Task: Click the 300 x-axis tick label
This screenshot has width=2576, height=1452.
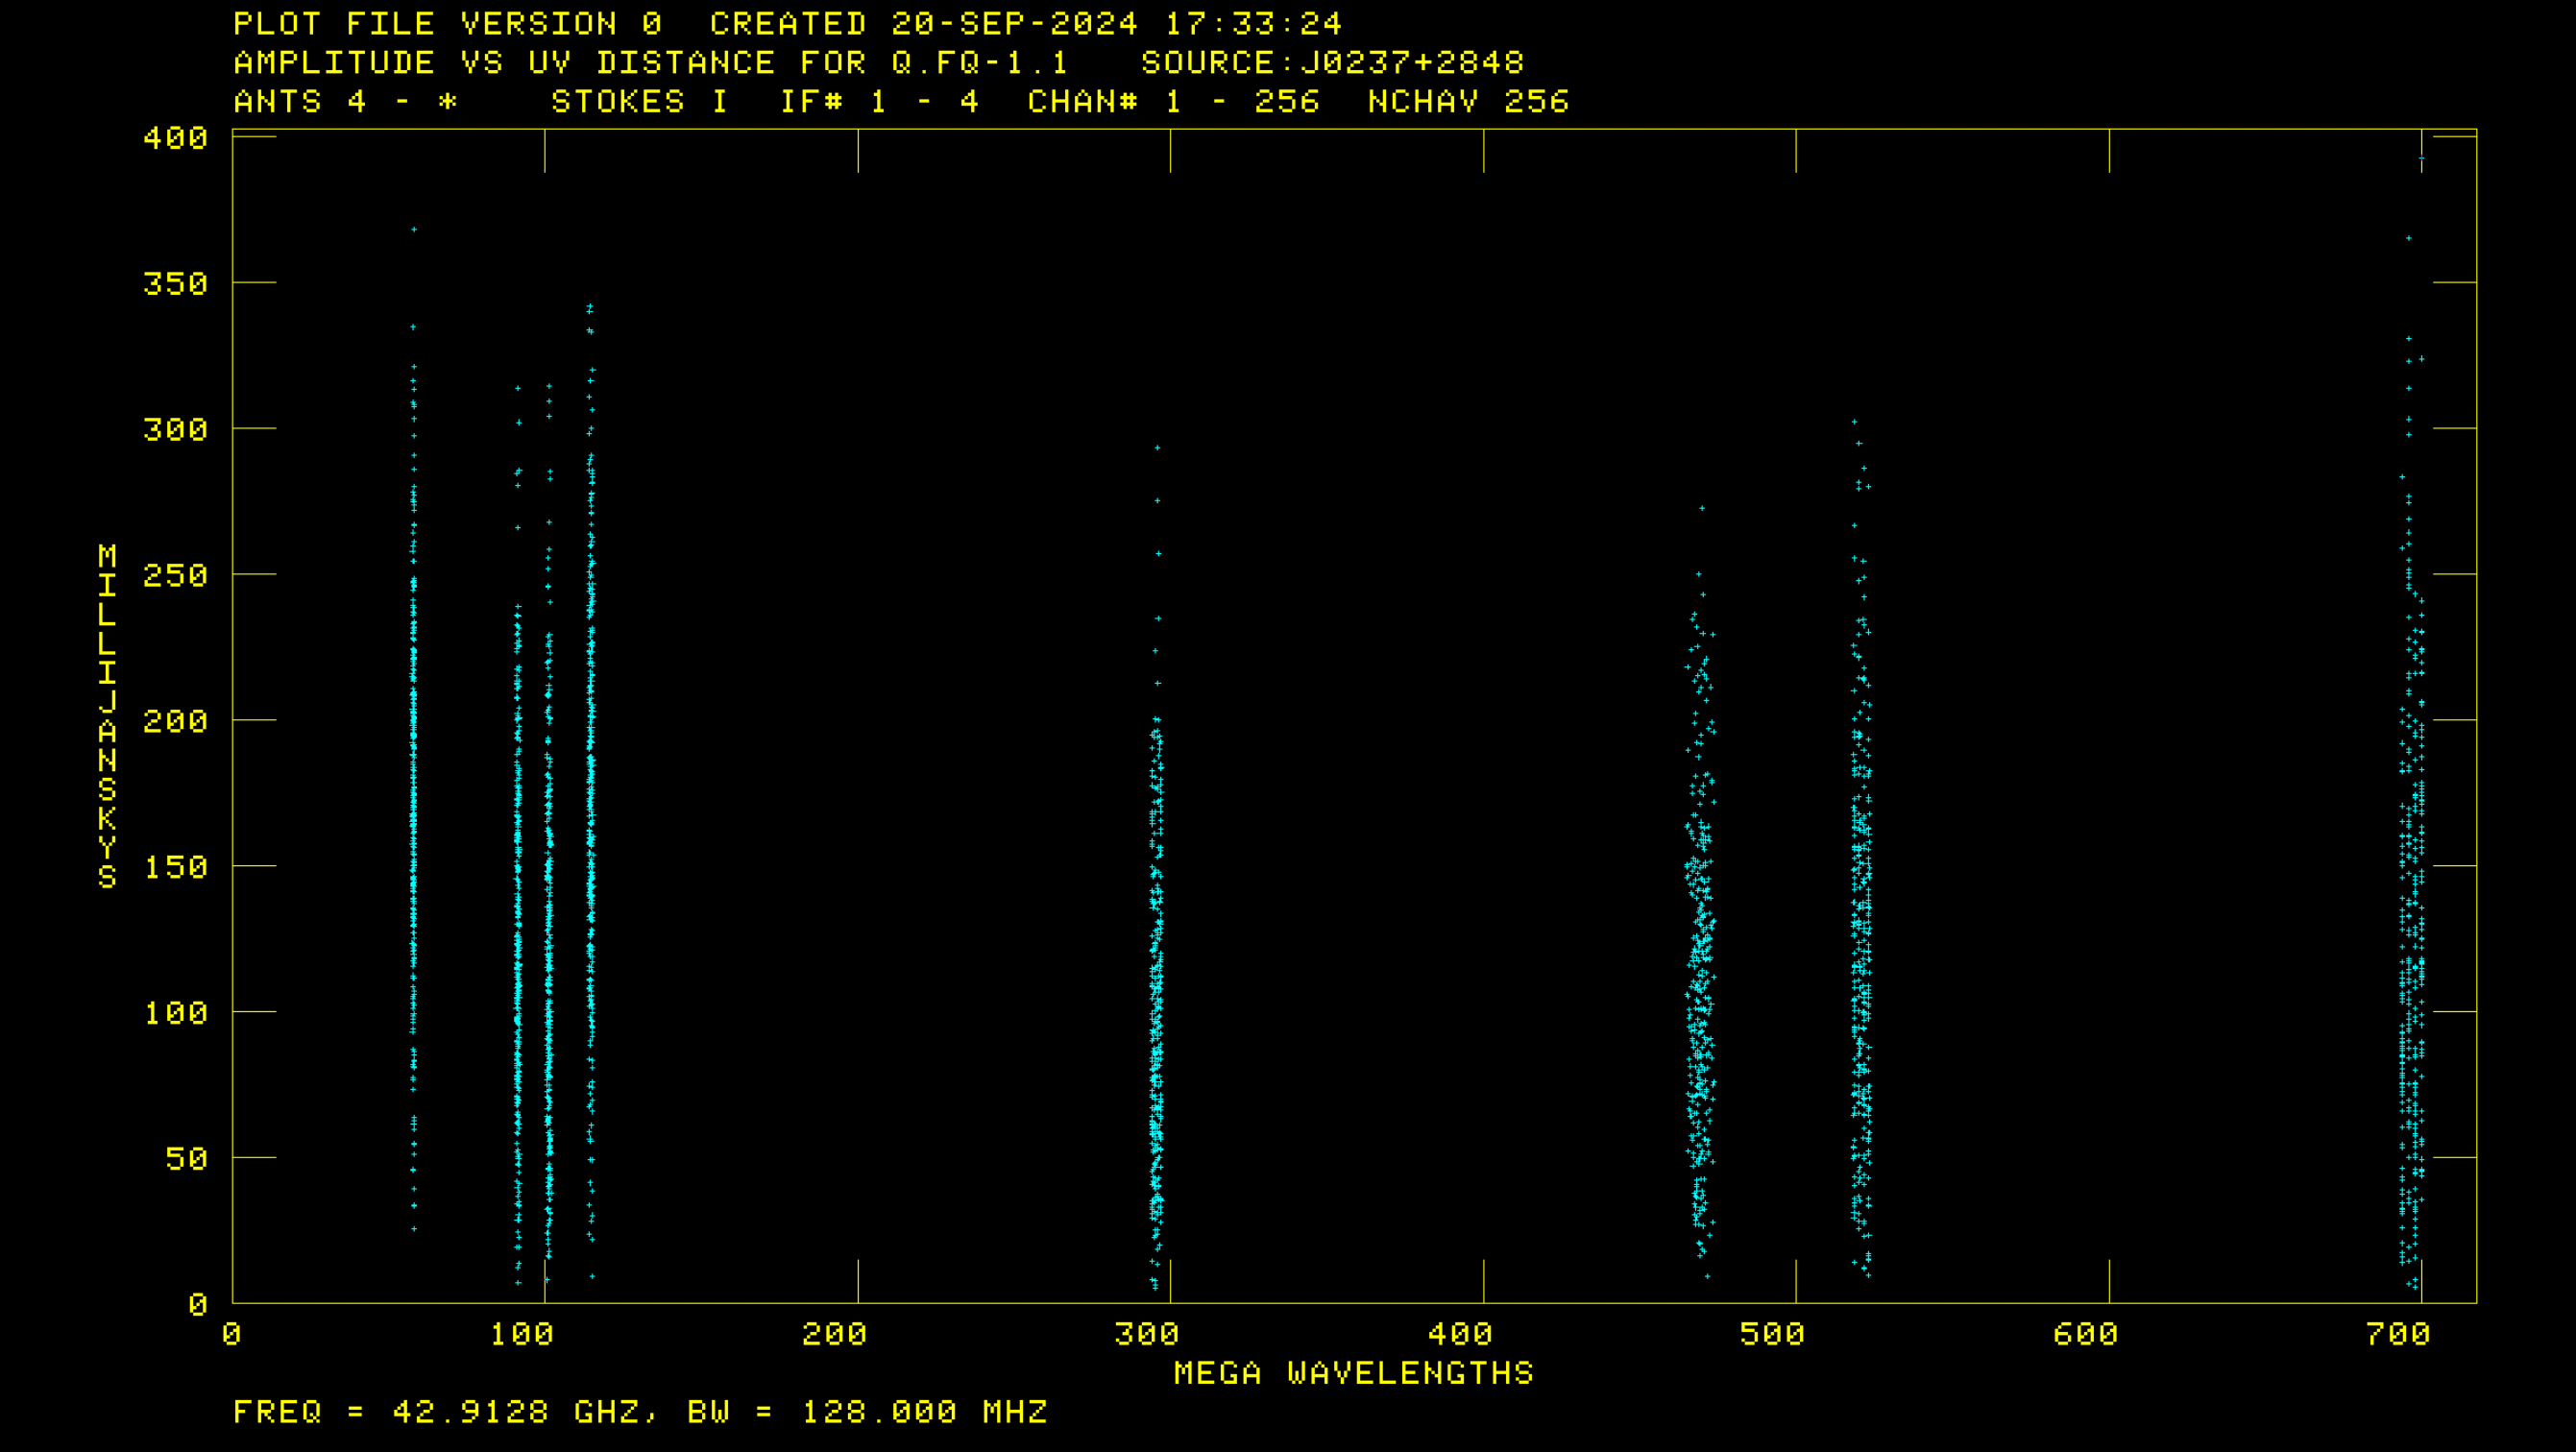Action: 1147,1334
